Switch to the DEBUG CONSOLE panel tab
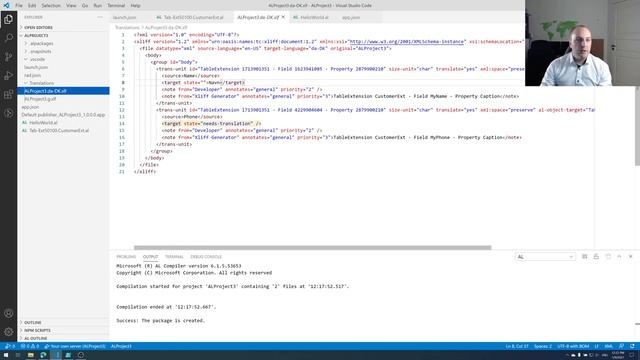The image size is (640, 360). (x=206, y=257)
